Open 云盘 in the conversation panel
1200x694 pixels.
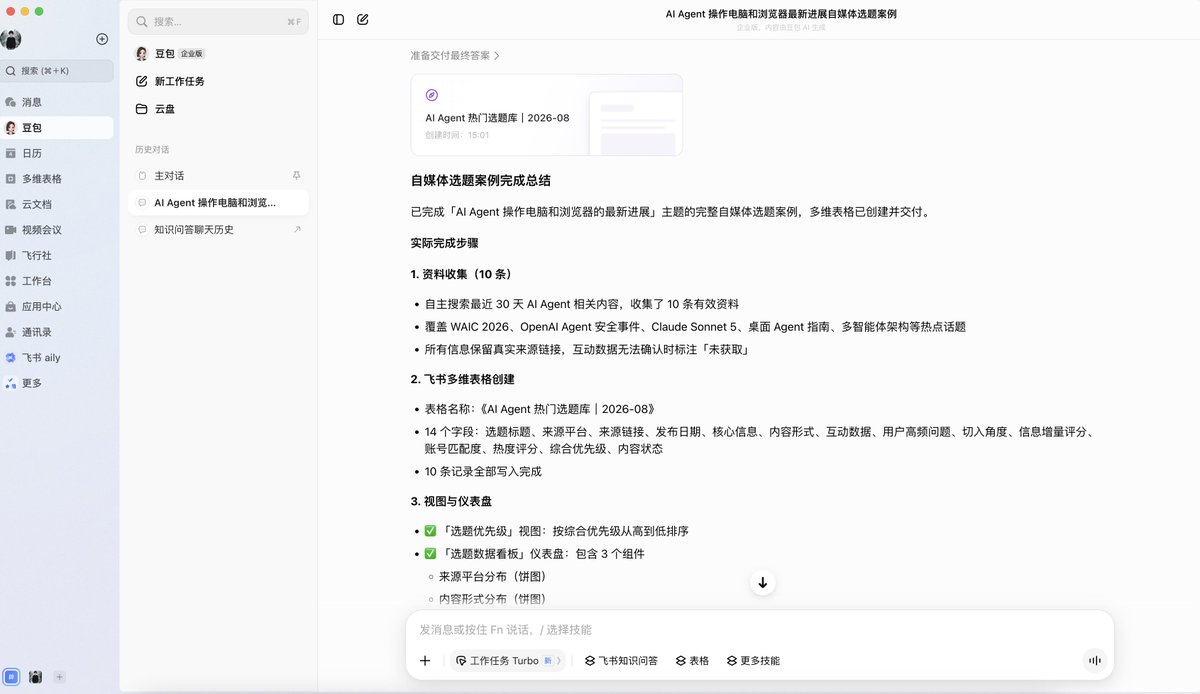tap(218, 109)
